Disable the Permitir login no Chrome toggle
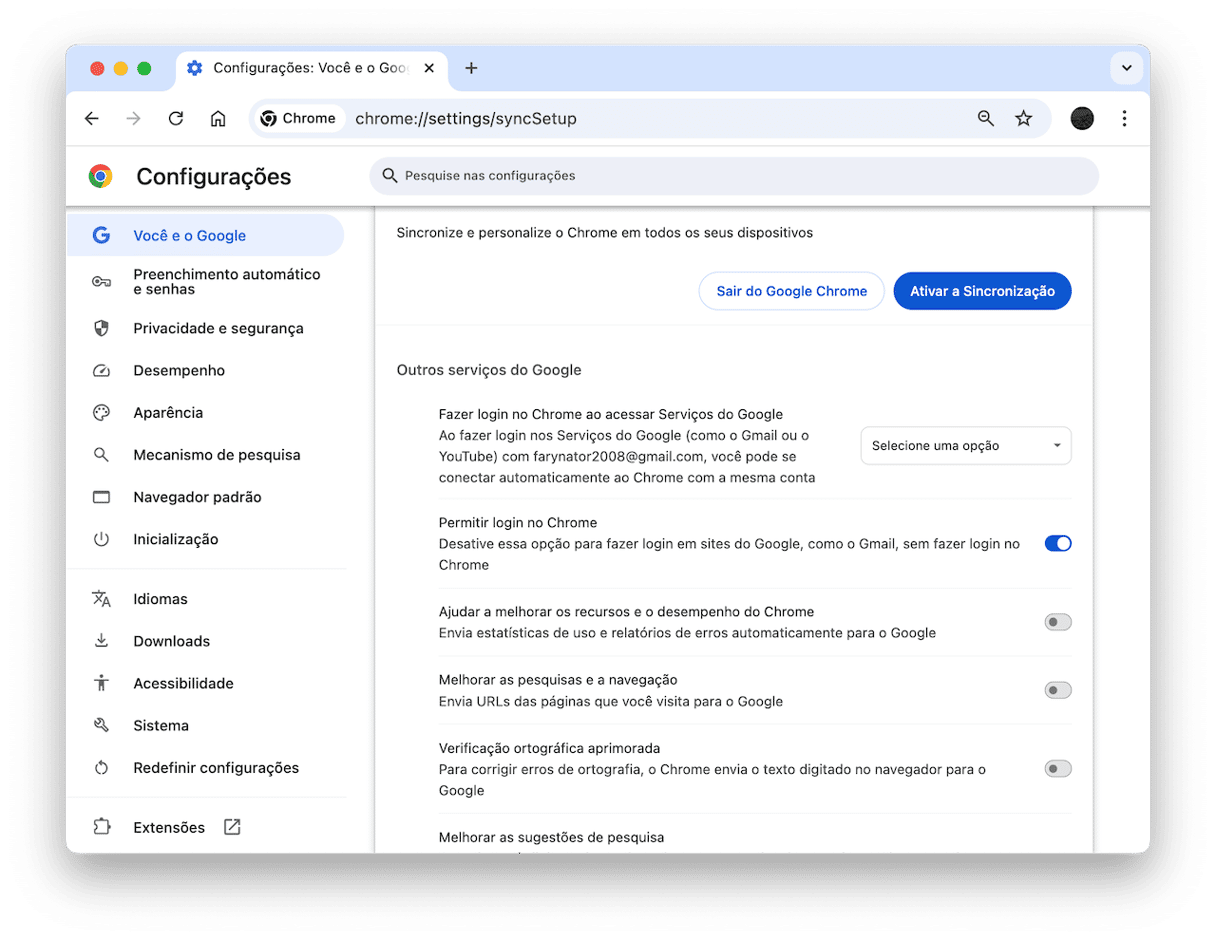1216x940 pixels. (1057, 544)
